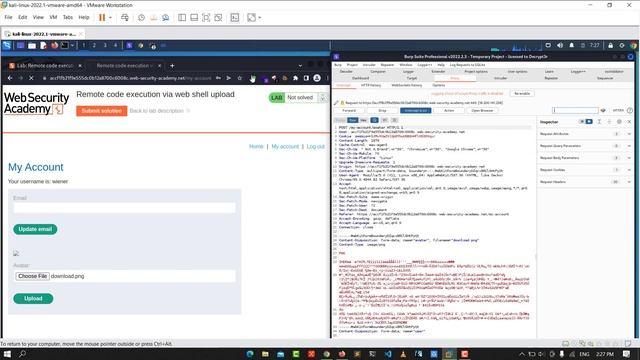Open My account link

285,146
